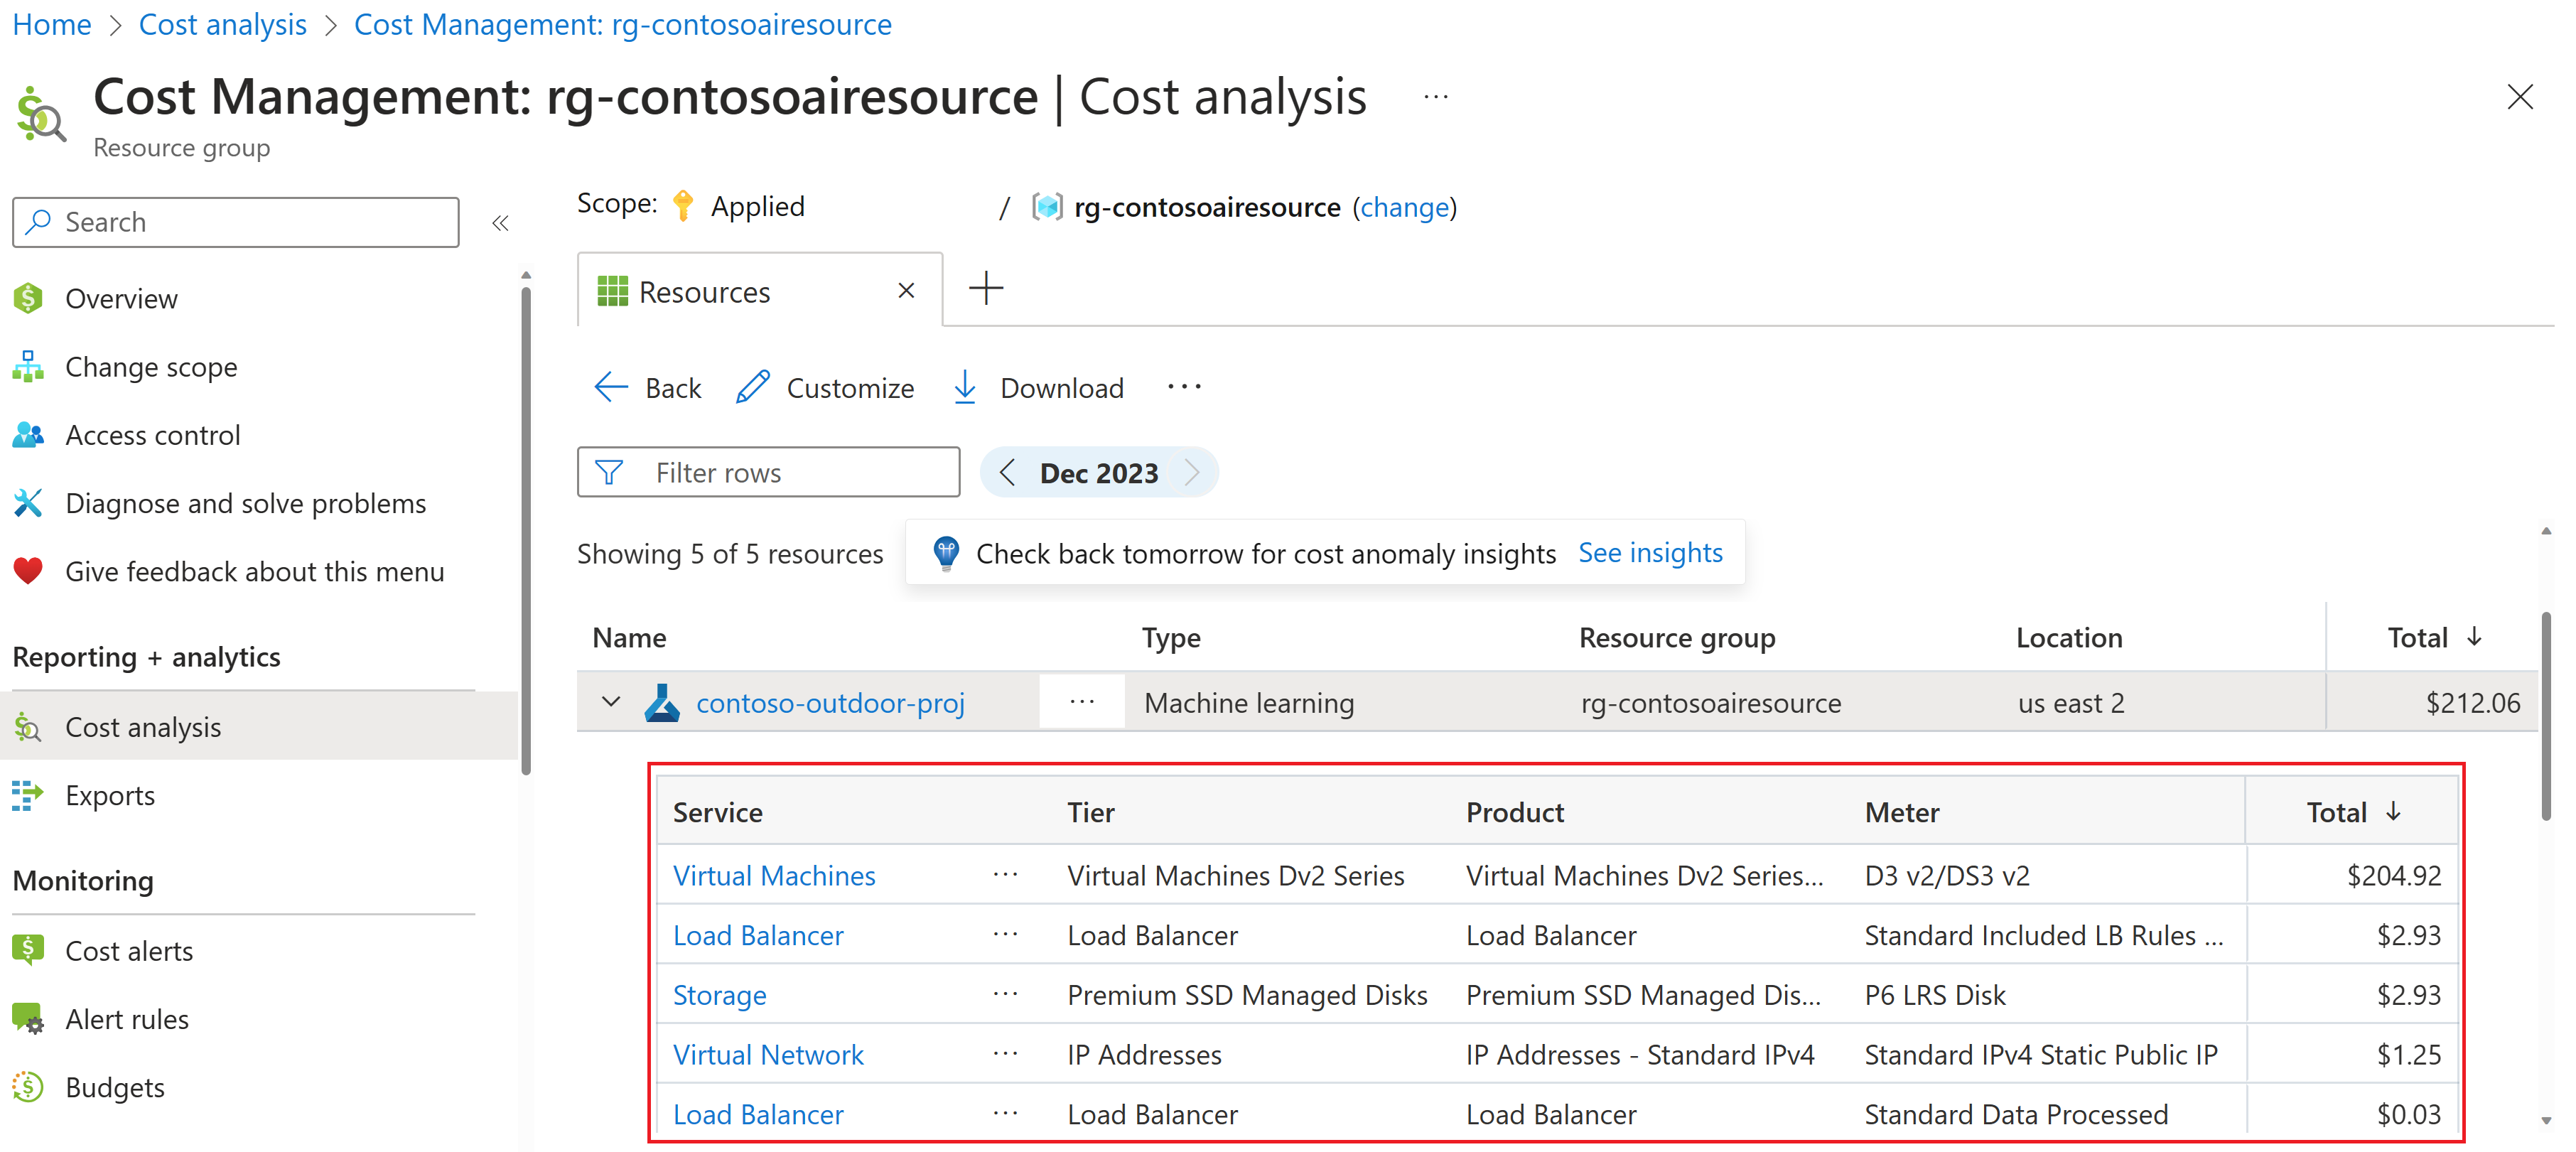This screenshot has width=2576, height=1152.
Task: Select the Resources tab
Action: tap(704, 291)
